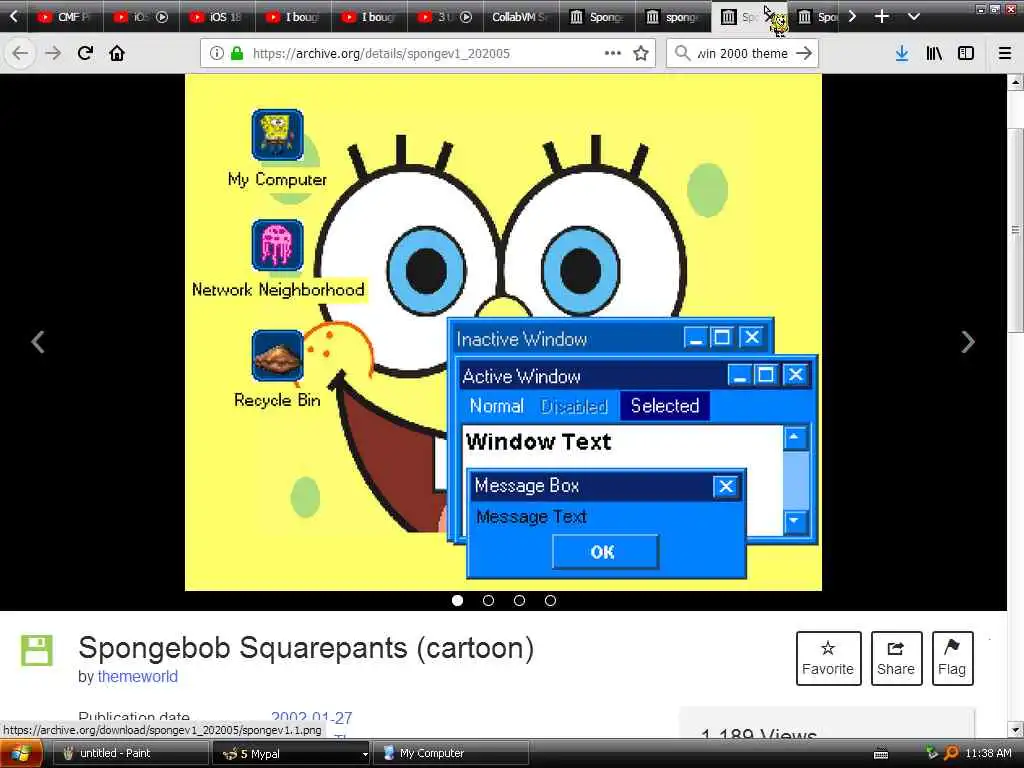Focus the 'win 2000 theme' search box
This screenshot has height=768, width=1024.
[742, 54]
